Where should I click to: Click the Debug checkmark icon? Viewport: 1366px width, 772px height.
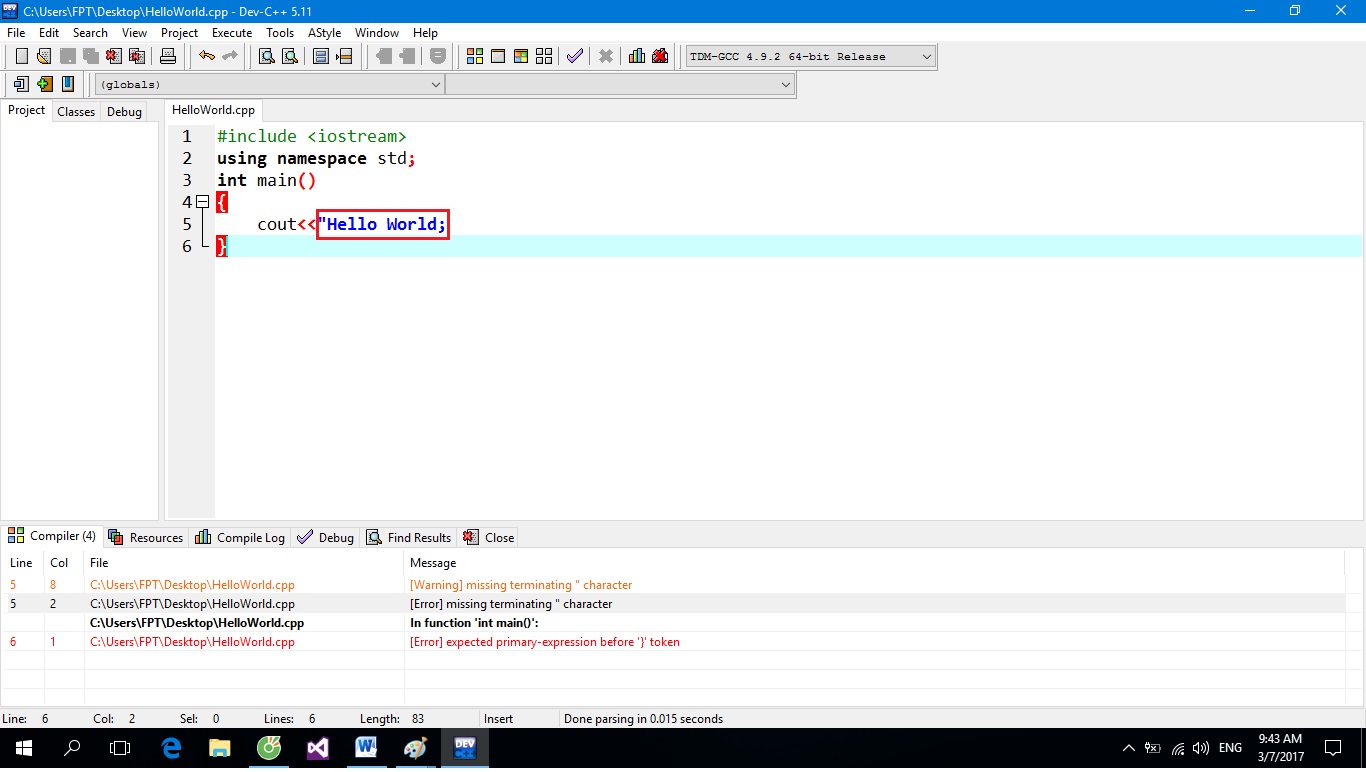click(x=574, y=56)
